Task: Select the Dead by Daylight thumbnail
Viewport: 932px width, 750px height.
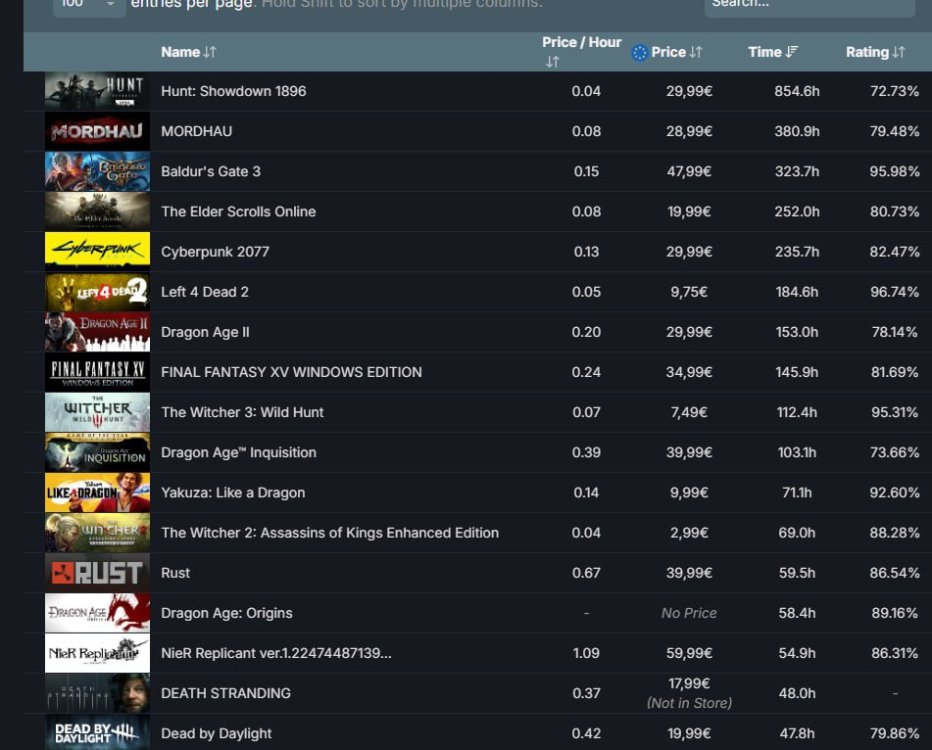Action: (97, 732)
